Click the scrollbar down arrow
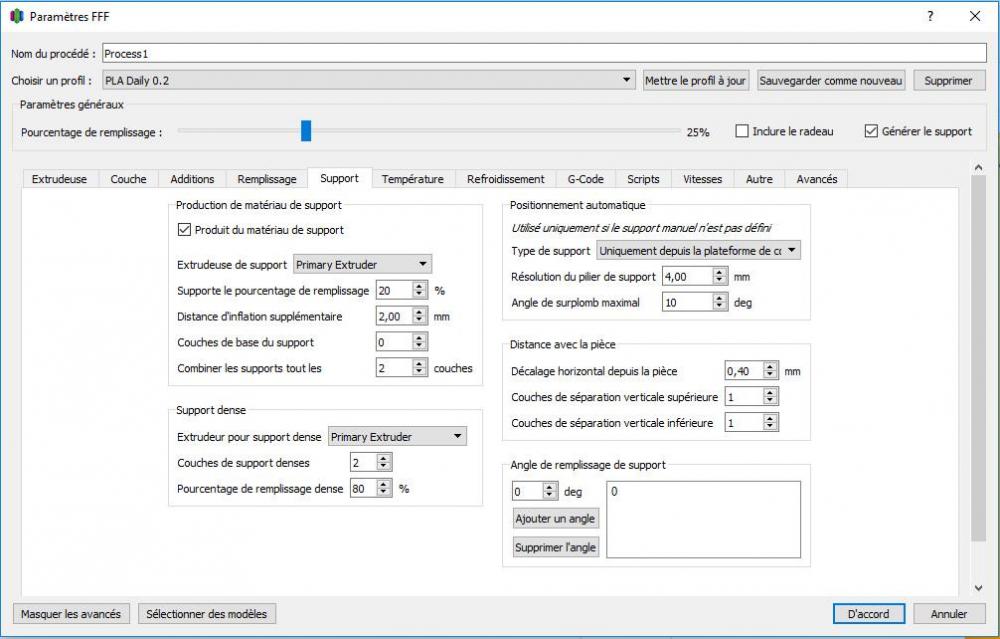 click(978, 588)
